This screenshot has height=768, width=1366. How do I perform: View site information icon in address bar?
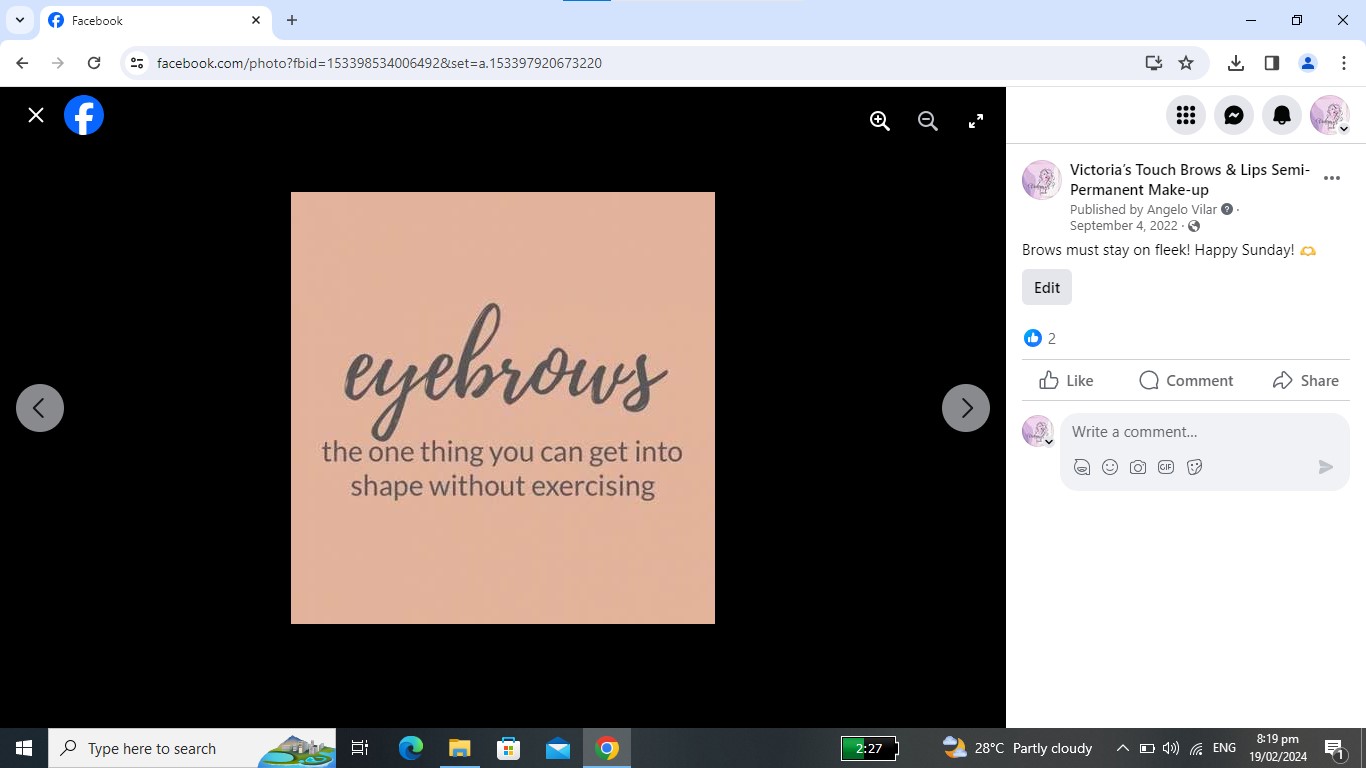pyautogui.click(x=137, y=63)
